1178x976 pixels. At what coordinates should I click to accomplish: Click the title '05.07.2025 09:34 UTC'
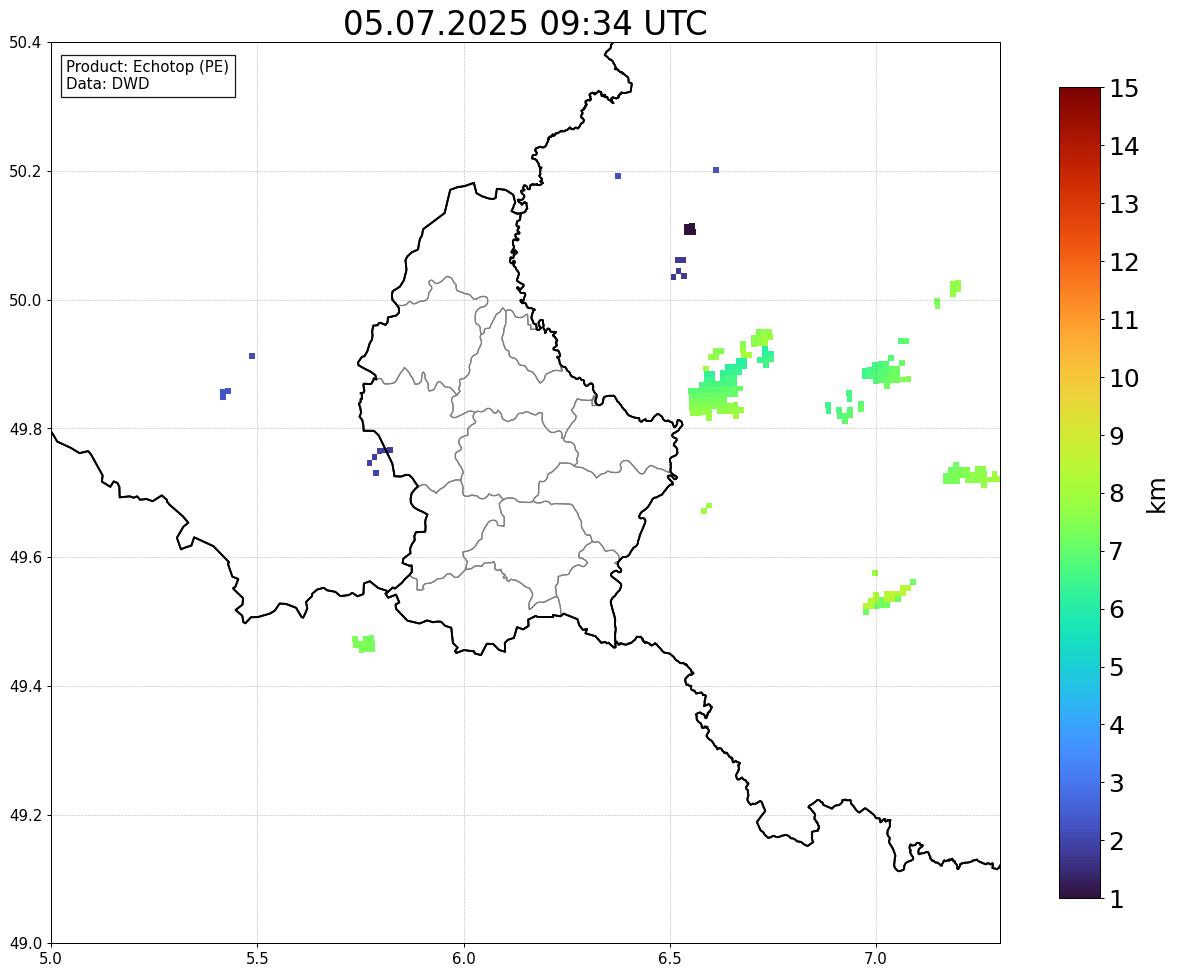(525, 23)
